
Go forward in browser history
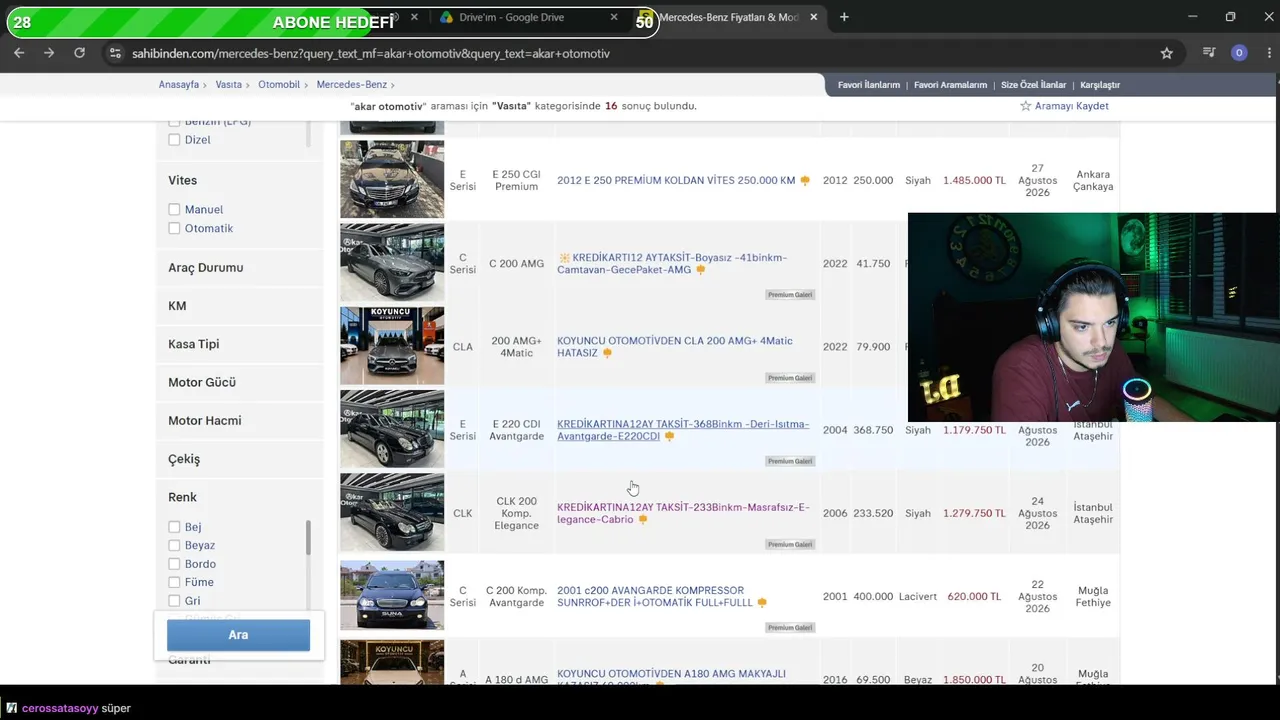point(49,53)
